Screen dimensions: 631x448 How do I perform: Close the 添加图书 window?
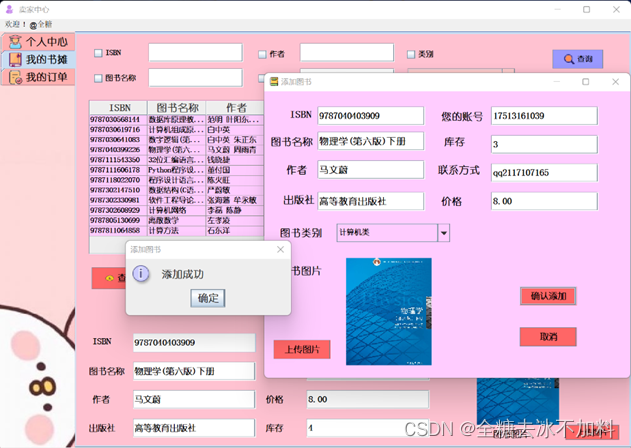615,82
